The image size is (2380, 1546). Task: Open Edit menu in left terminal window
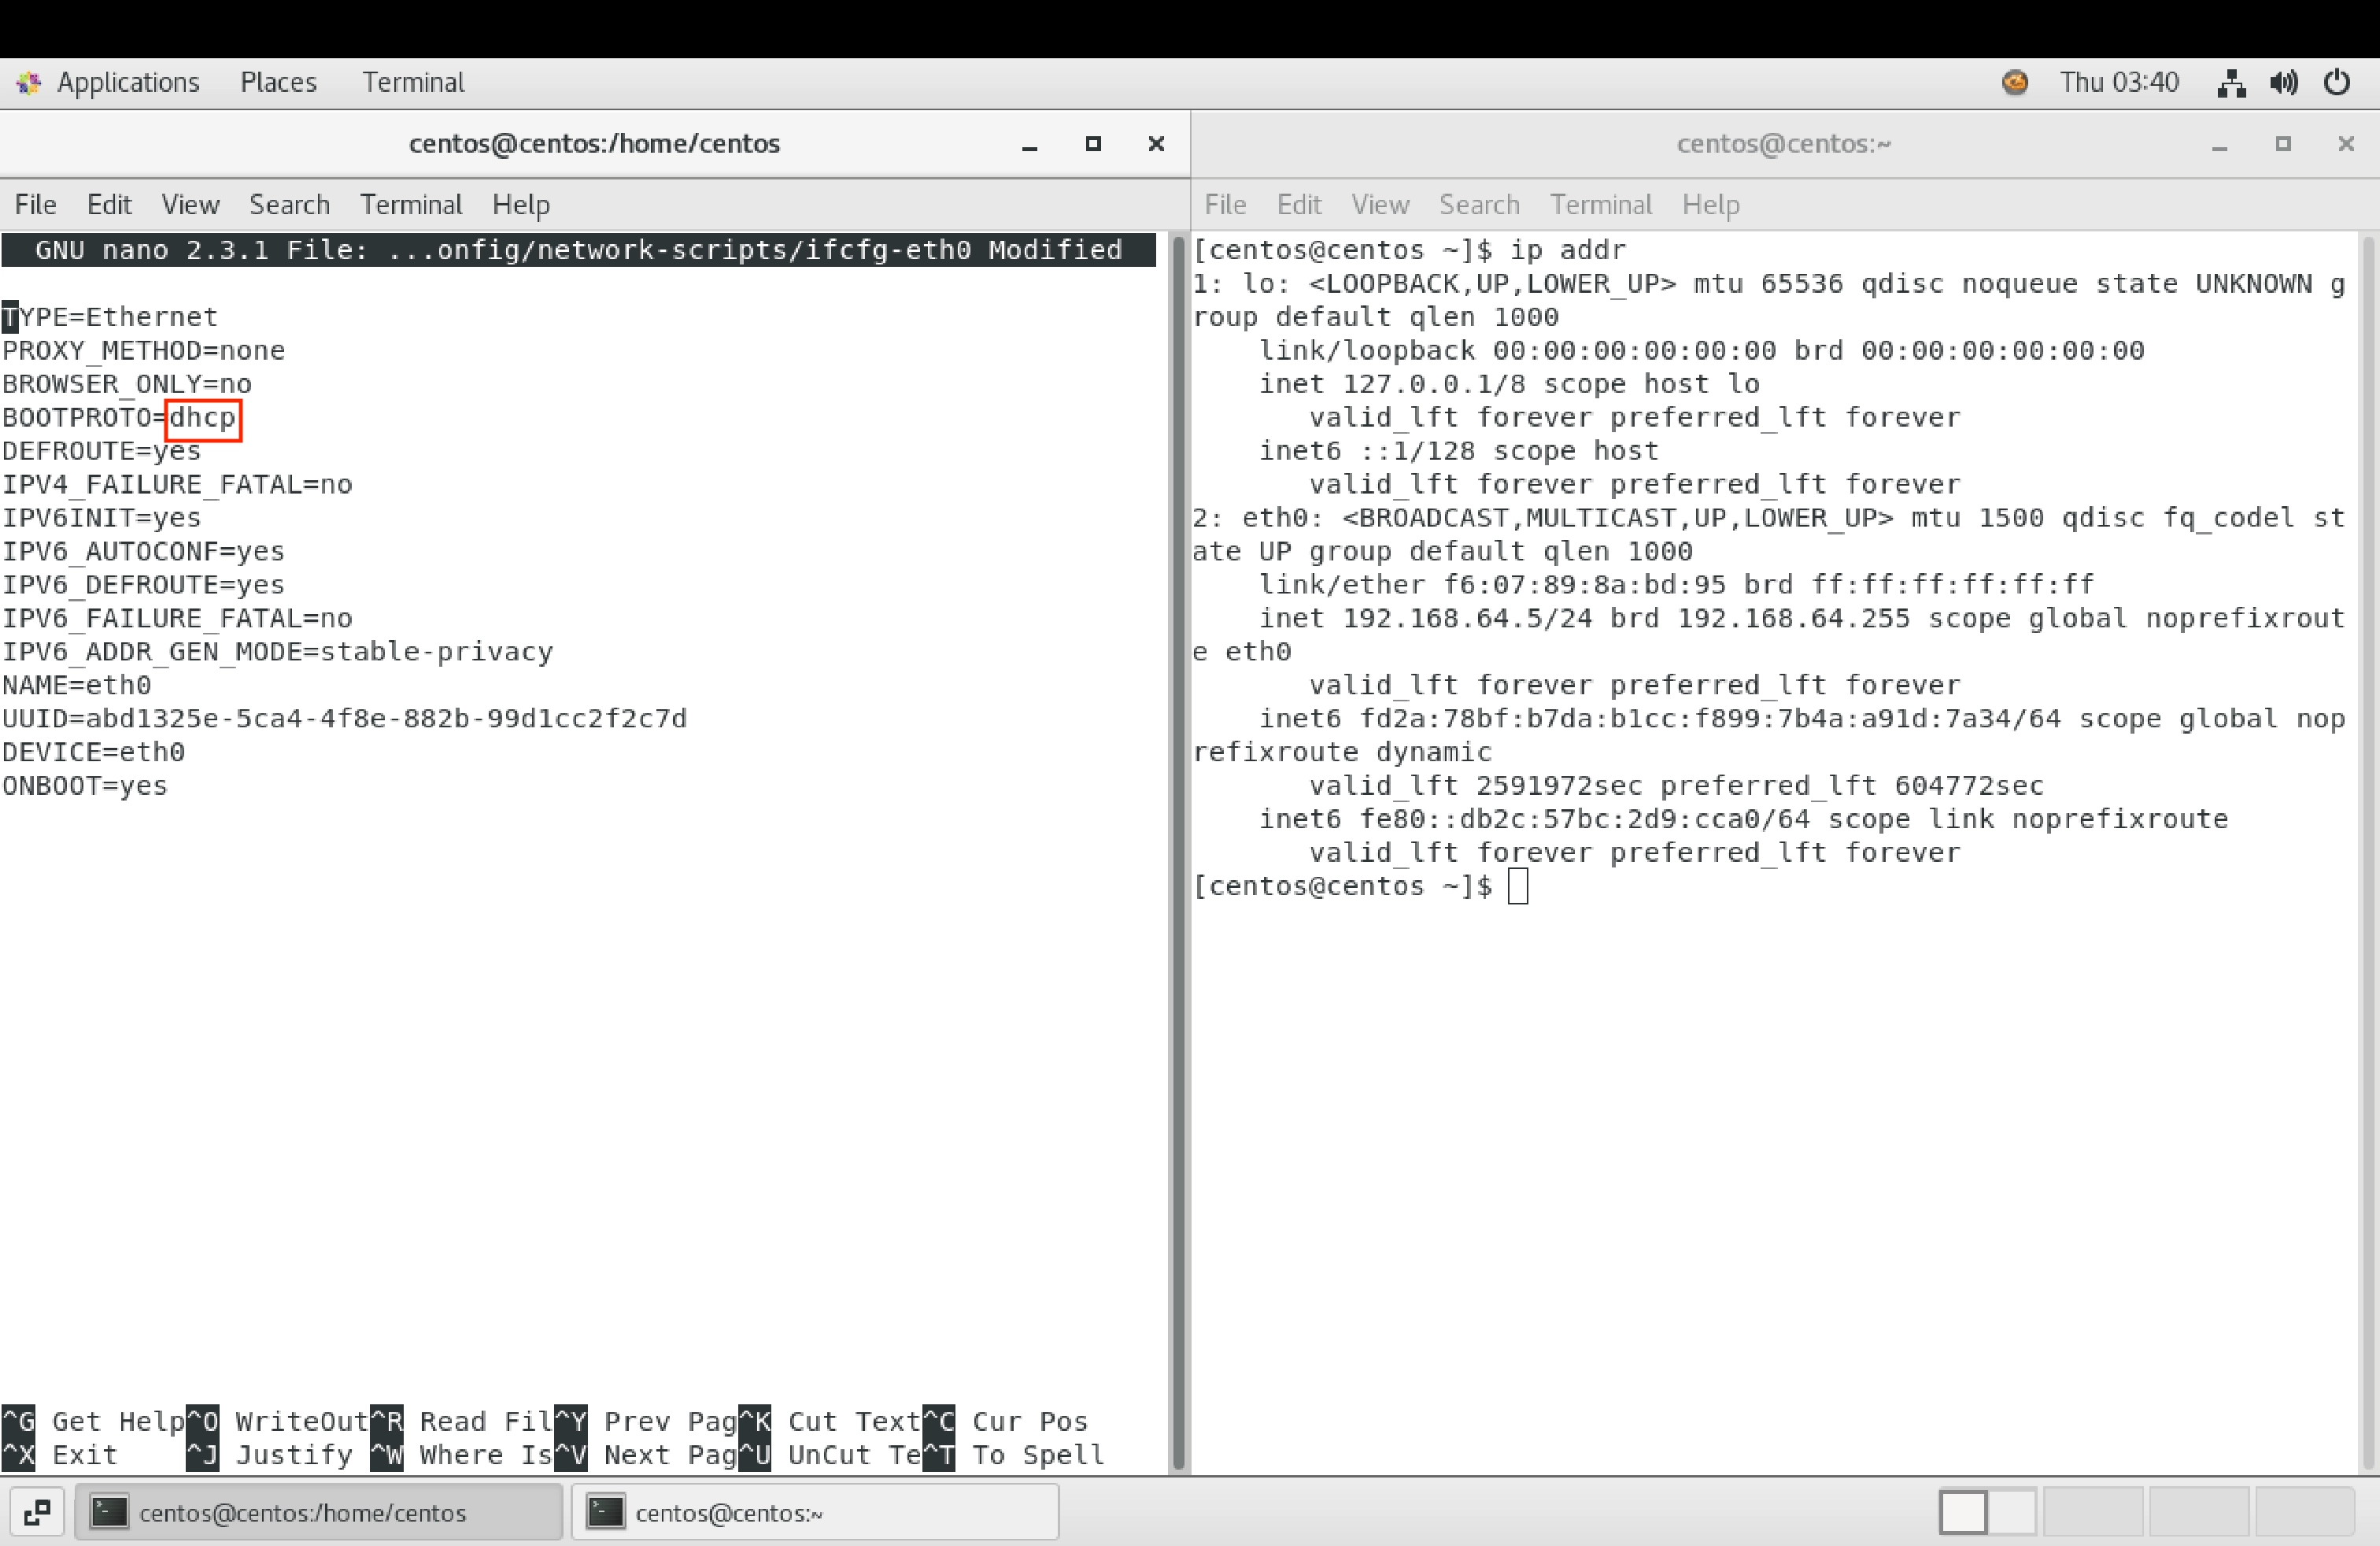tap(109, 205)
